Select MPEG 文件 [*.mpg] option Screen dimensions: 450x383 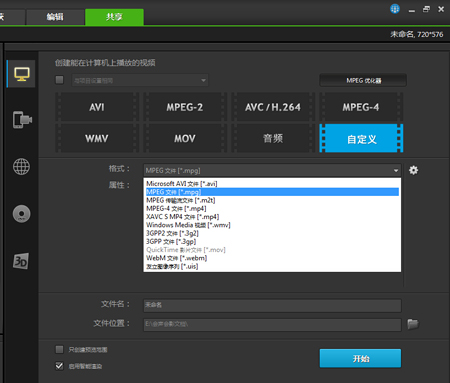pos(272,192)
